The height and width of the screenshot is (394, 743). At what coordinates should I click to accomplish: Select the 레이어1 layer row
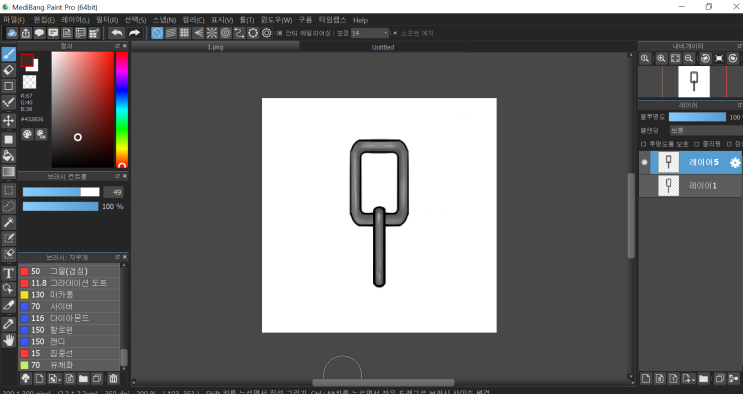tap(690, 185)
